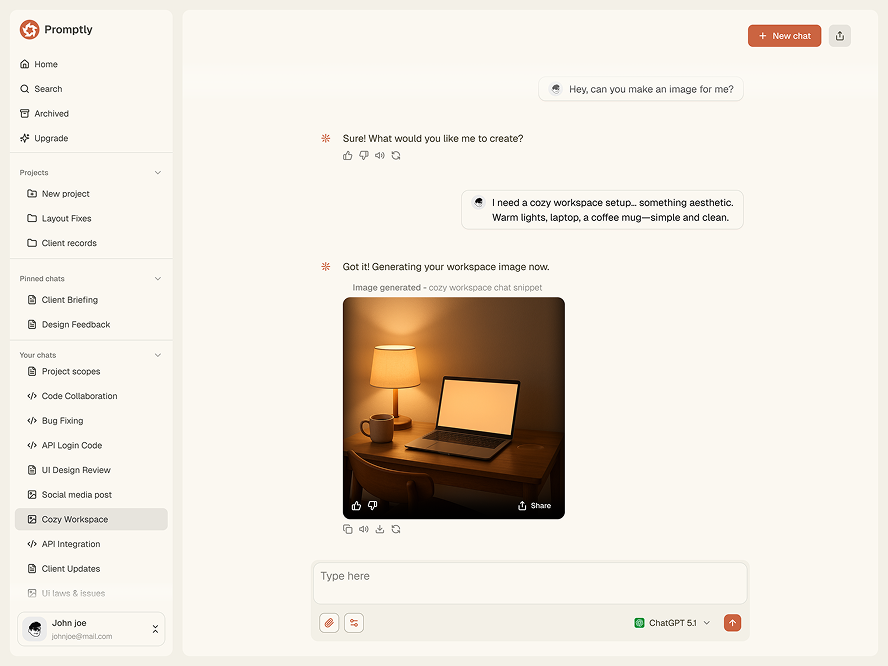888x666 pixels.
Task: Dislike the generated image with thumbs down overlay
Action: 373,506
